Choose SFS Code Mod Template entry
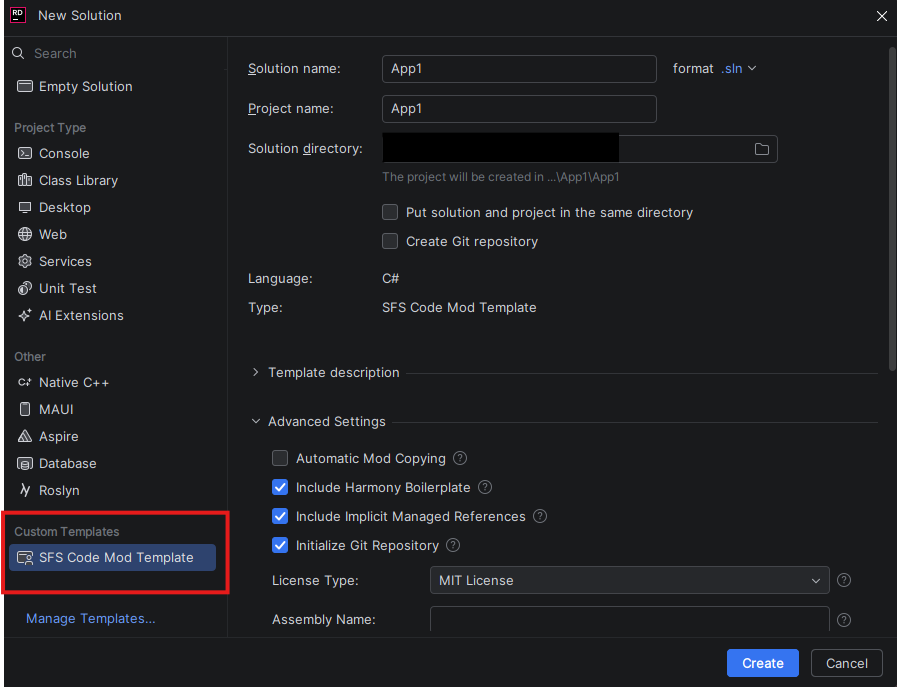Viewport: 897px width, 687px height. [112, 558]
